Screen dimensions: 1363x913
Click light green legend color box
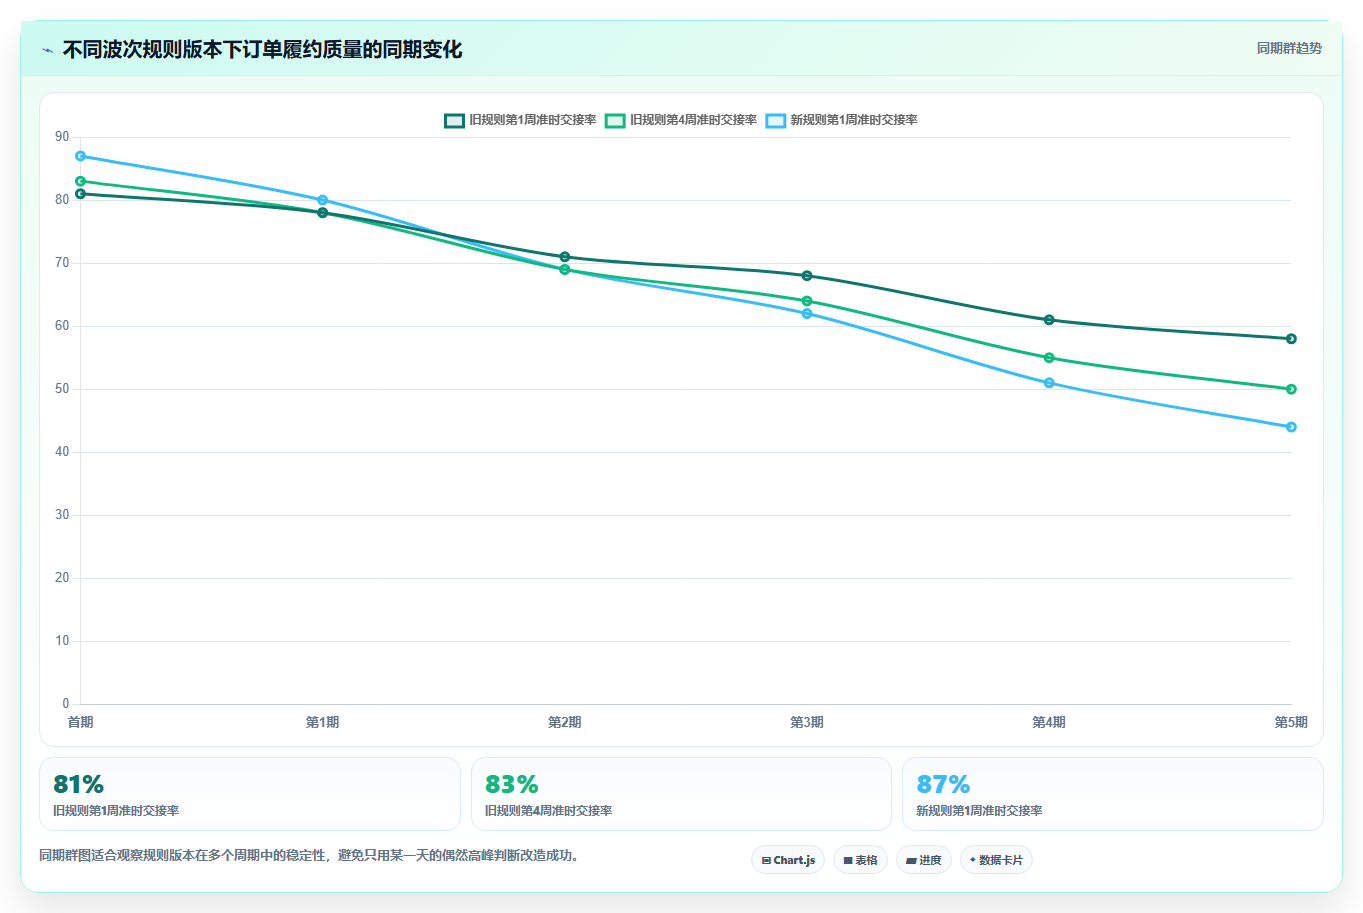pos(615,121)
